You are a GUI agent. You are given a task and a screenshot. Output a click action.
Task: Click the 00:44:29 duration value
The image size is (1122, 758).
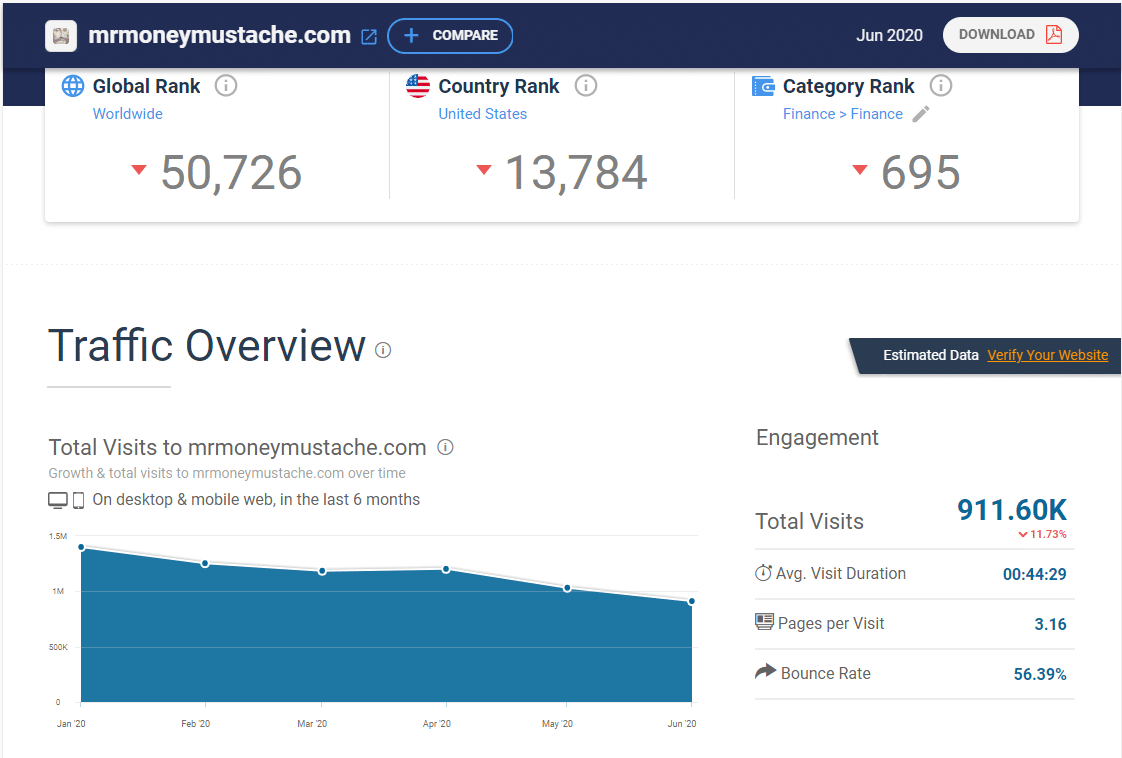click(x=1035, y=574)
